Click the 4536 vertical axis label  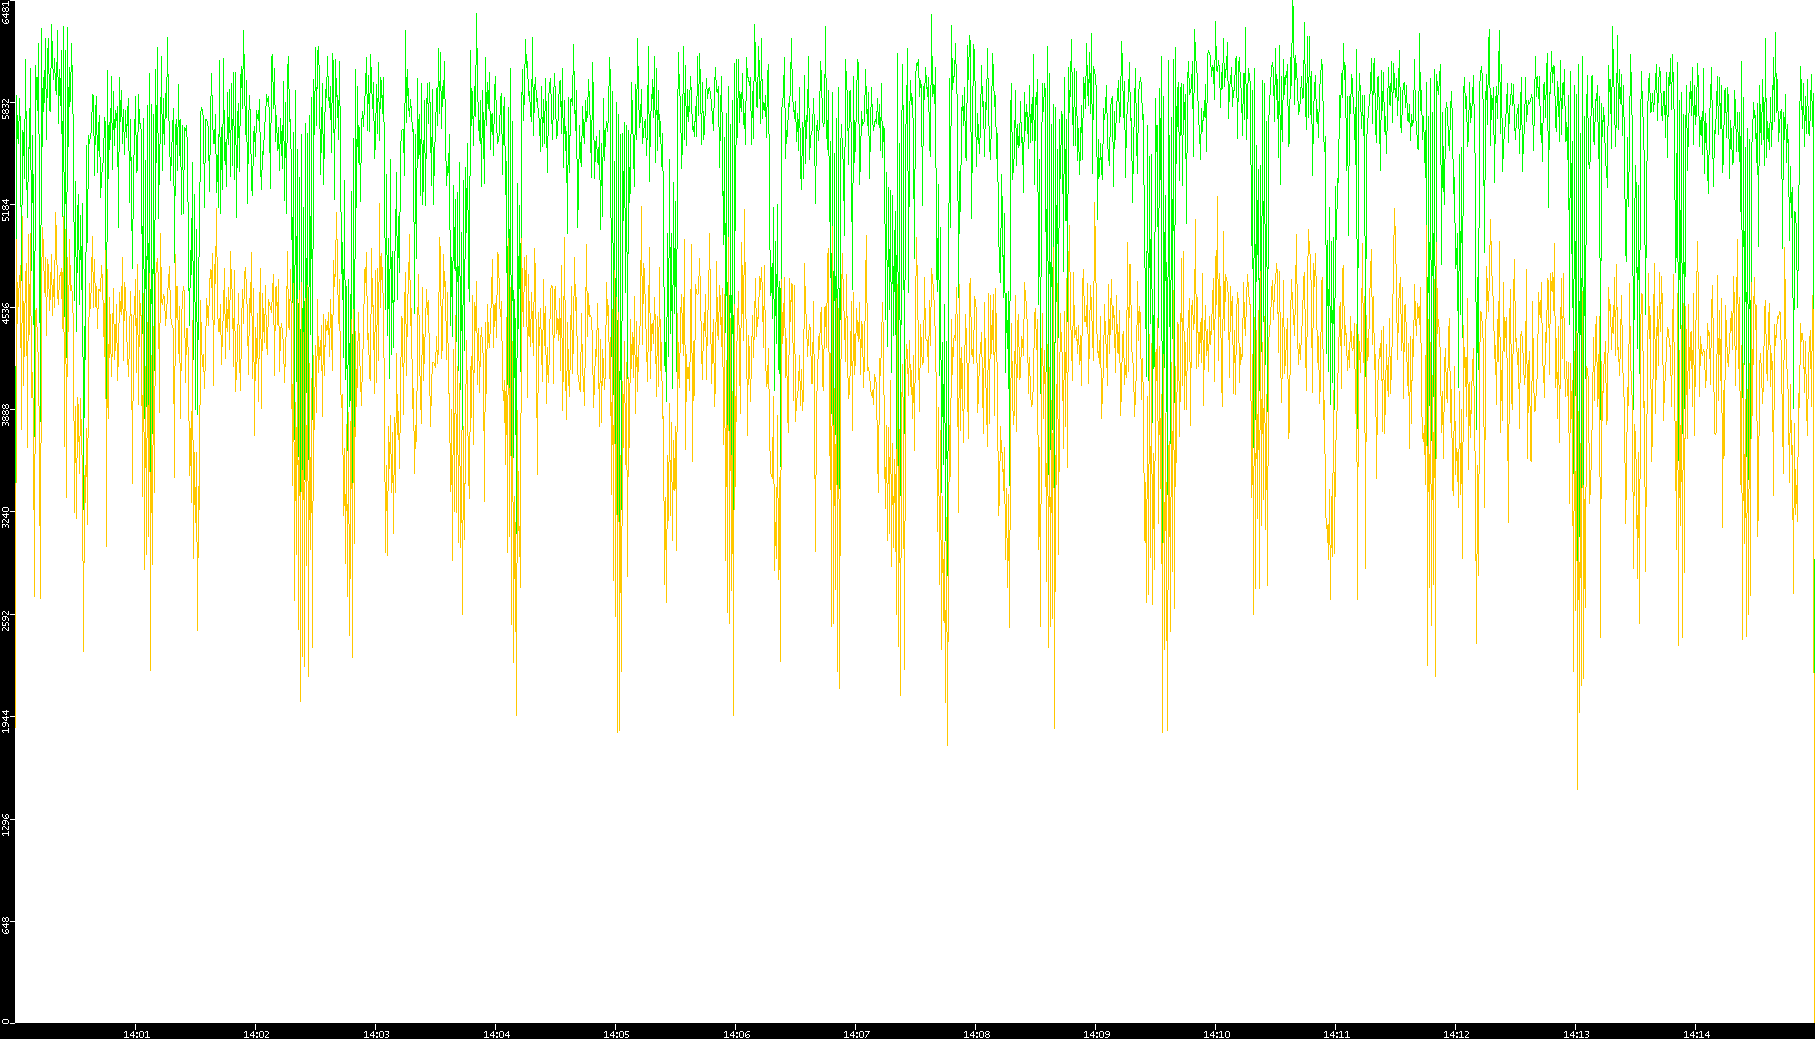coord(7,313)
